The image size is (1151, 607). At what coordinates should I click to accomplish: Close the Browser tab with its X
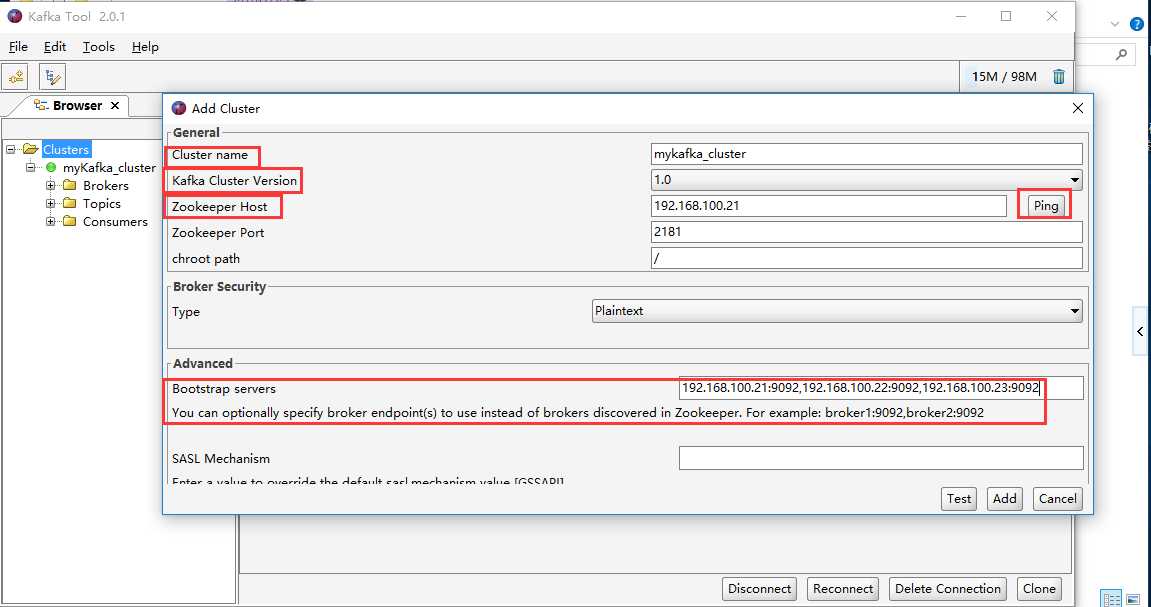tap(115, 106)
